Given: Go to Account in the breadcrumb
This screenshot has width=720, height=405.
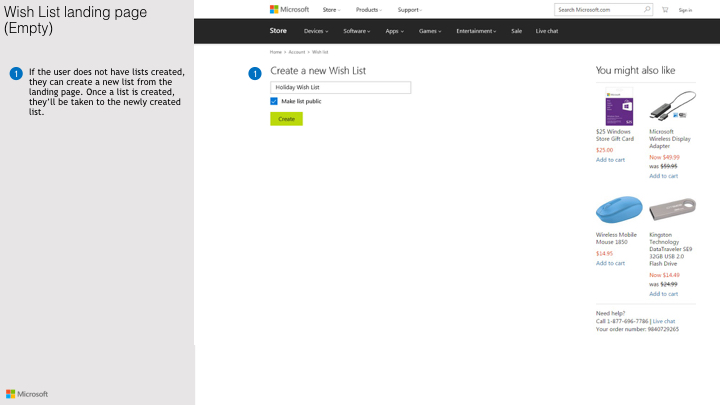Looking at the screenshot, I should point(297,52).
